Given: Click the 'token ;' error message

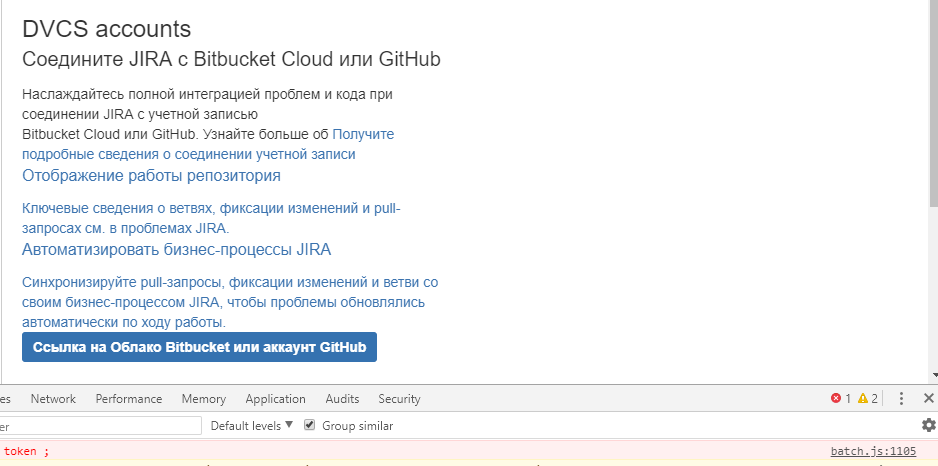Looking at the screenshot, I should [x=26, y=452].
